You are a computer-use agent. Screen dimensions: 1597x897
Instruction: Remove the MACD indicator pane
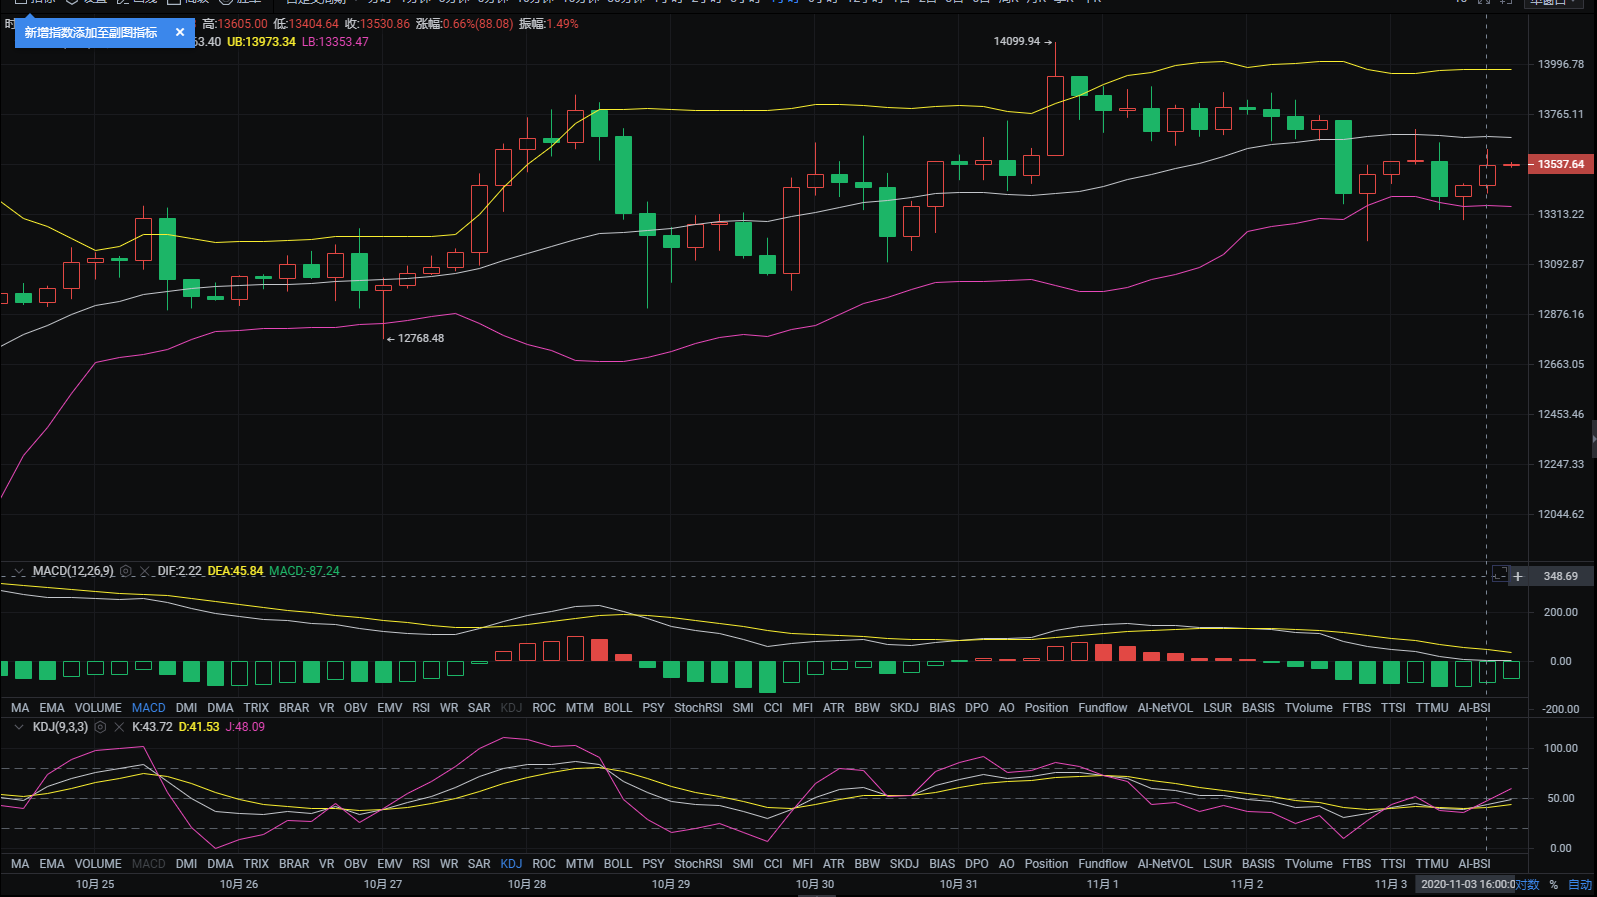145,571
